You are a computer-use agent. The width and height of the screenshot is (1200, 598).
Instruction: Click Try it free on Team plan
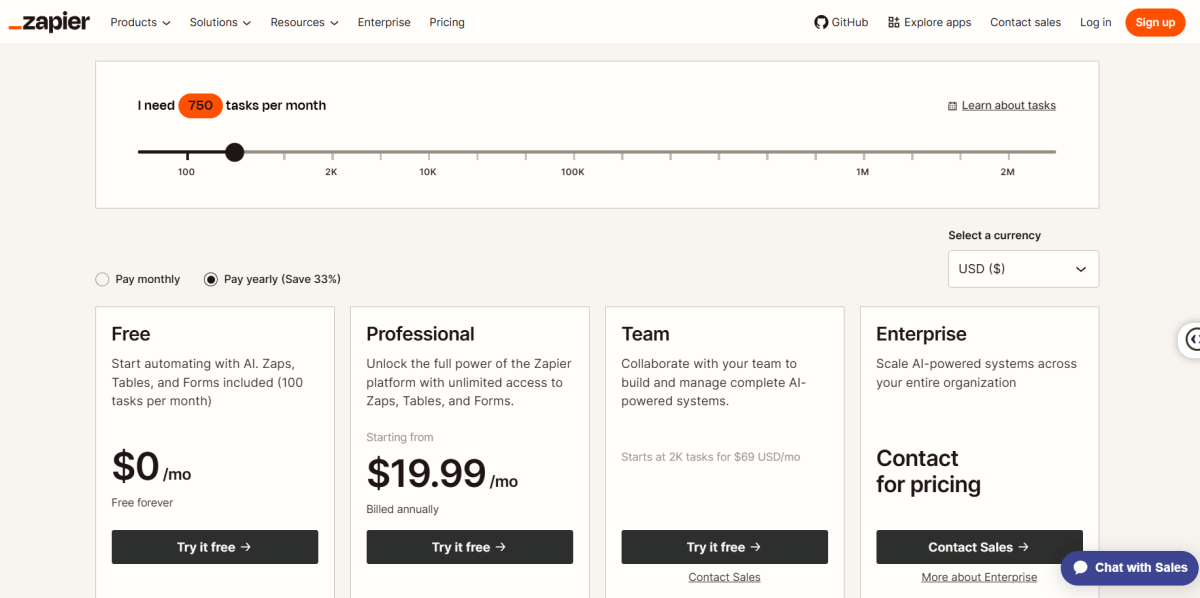pyautogui.click(x=725, y=547)
